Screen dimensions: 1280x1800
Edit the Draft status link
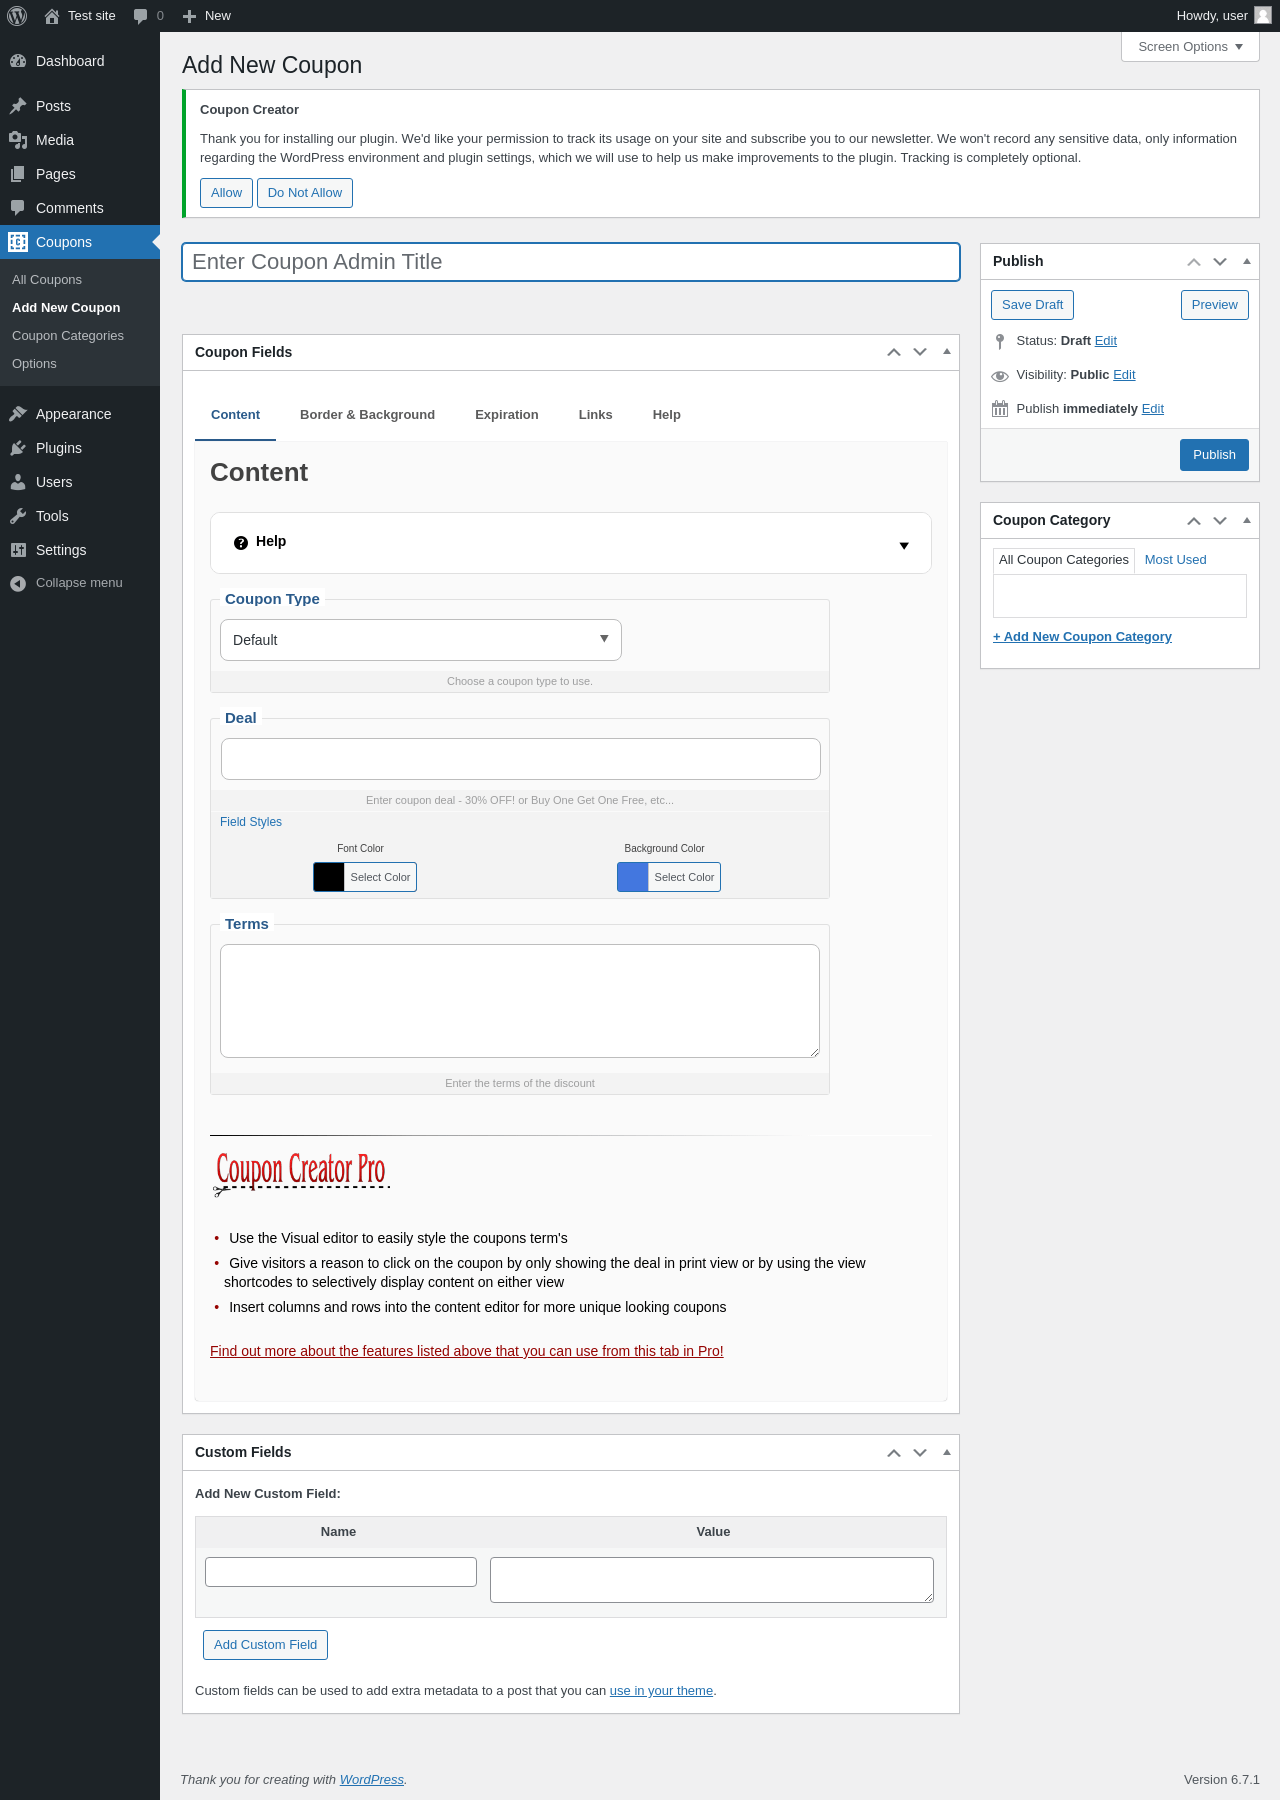point(1105,341)
